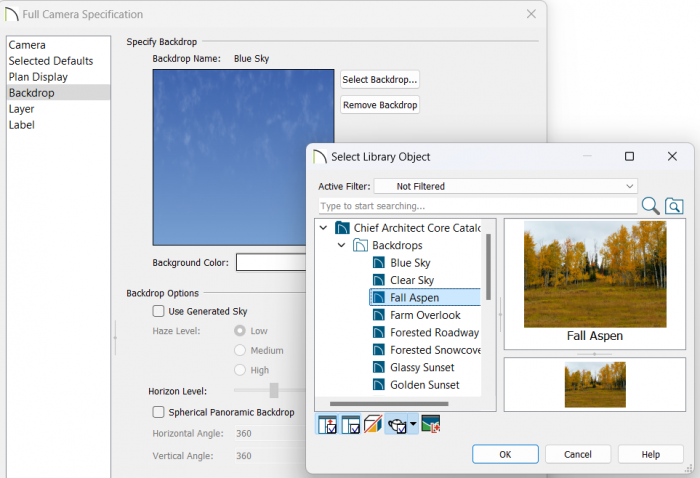Image resolution: width=700 pixels, height=478 pixels.
Task: Click the Help button
Action: tap(650, 454)
